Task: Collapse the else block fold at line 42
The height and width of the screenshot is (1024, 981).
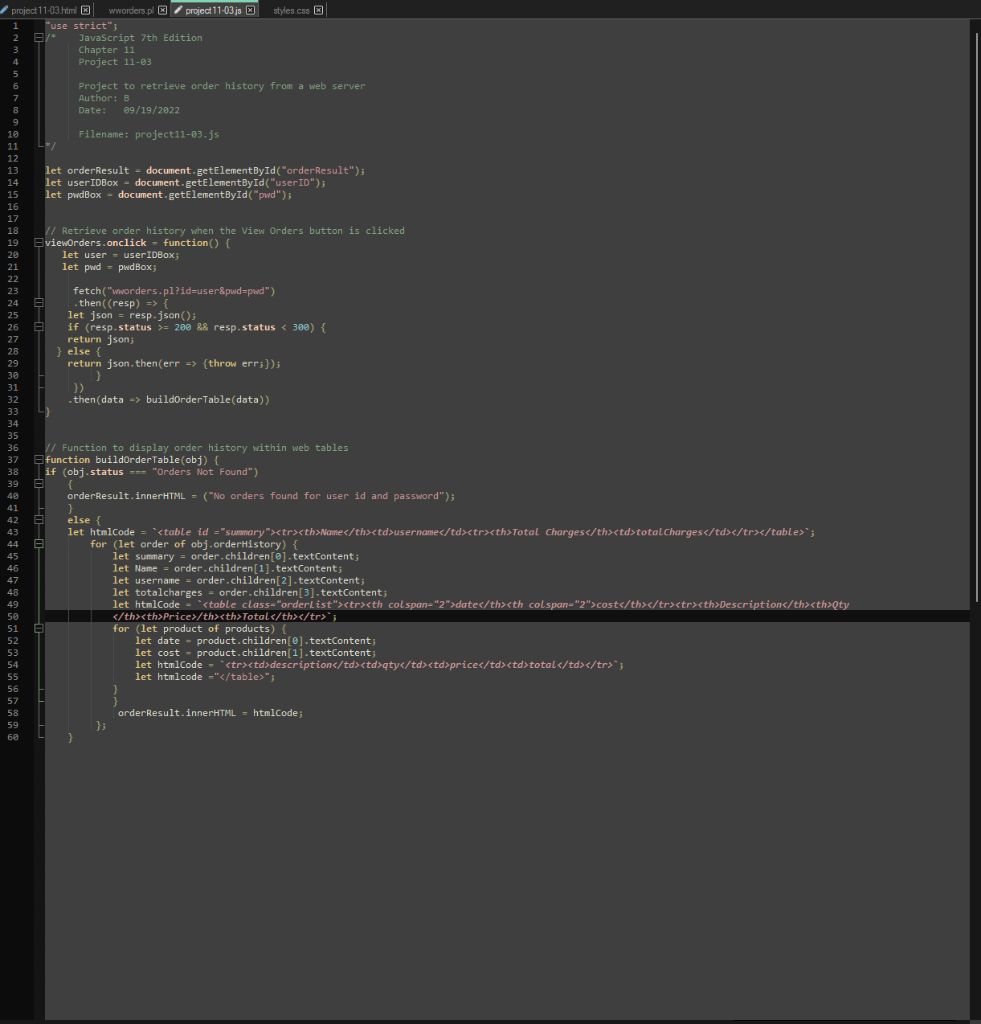Action: click(x=37, y=519)
